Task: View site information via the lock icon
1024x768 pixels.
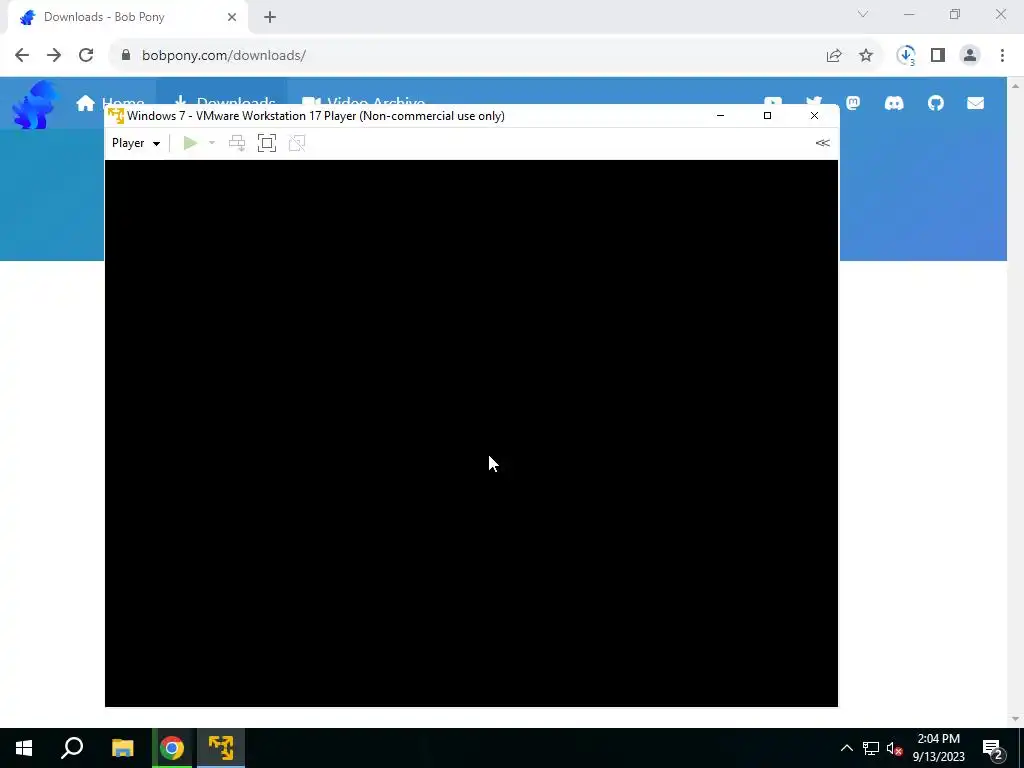Action: pyautogui.click(x=126, y=56)
